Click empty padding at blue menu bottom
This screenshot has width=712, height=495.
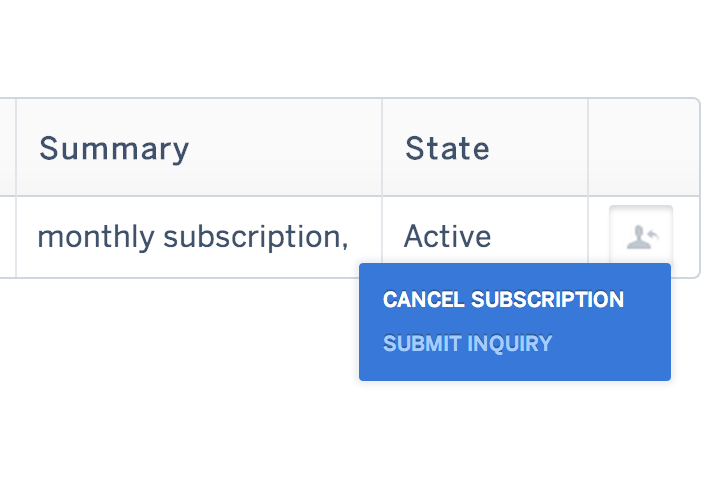pos(514,370)
